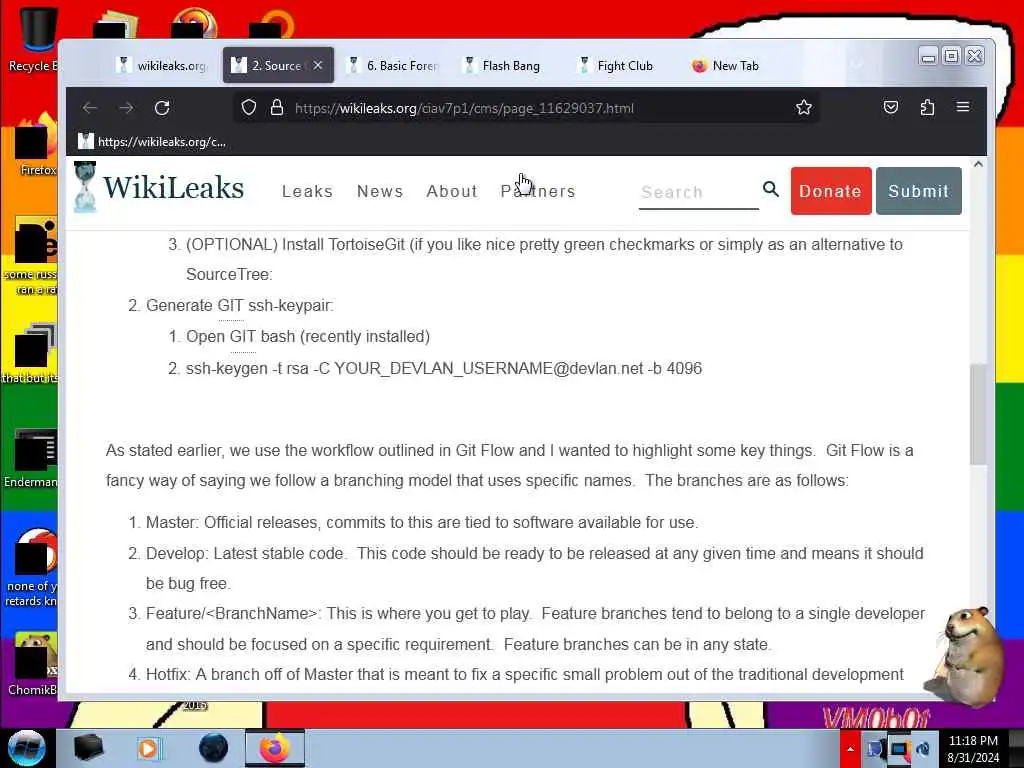Close the '2. Source' tab
Image resolution: width=1024 pixels, height=768 pixels.
pos(318,65)
